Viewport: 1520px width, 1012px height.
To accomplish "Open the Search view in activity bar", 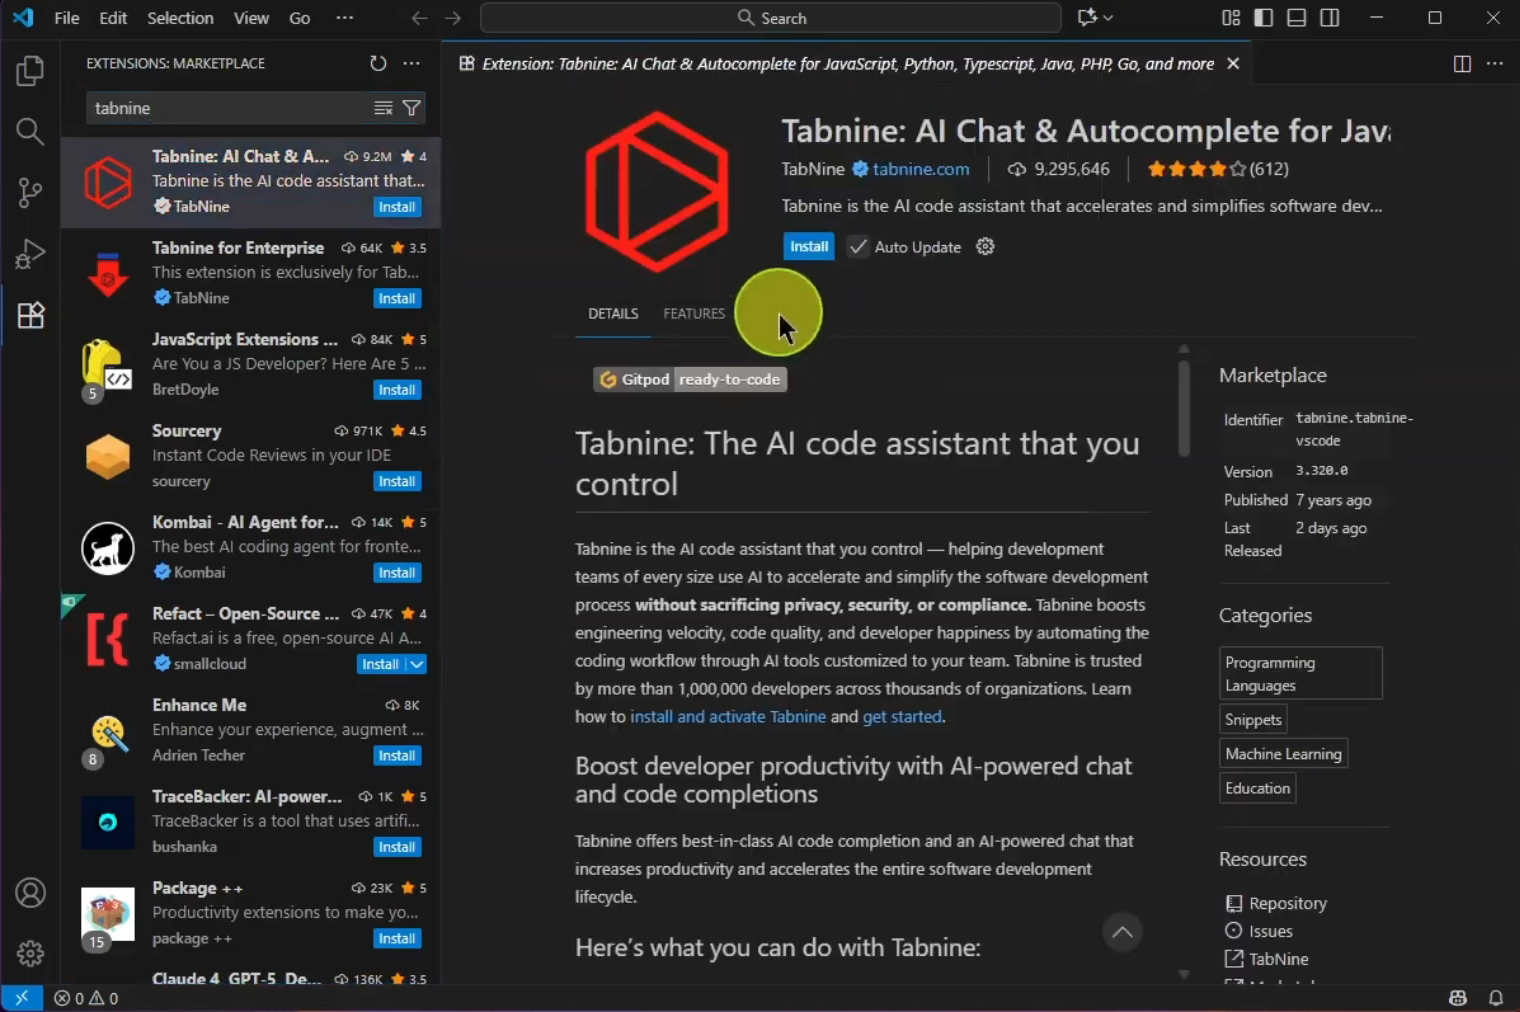I will click(x=30, y=132).
